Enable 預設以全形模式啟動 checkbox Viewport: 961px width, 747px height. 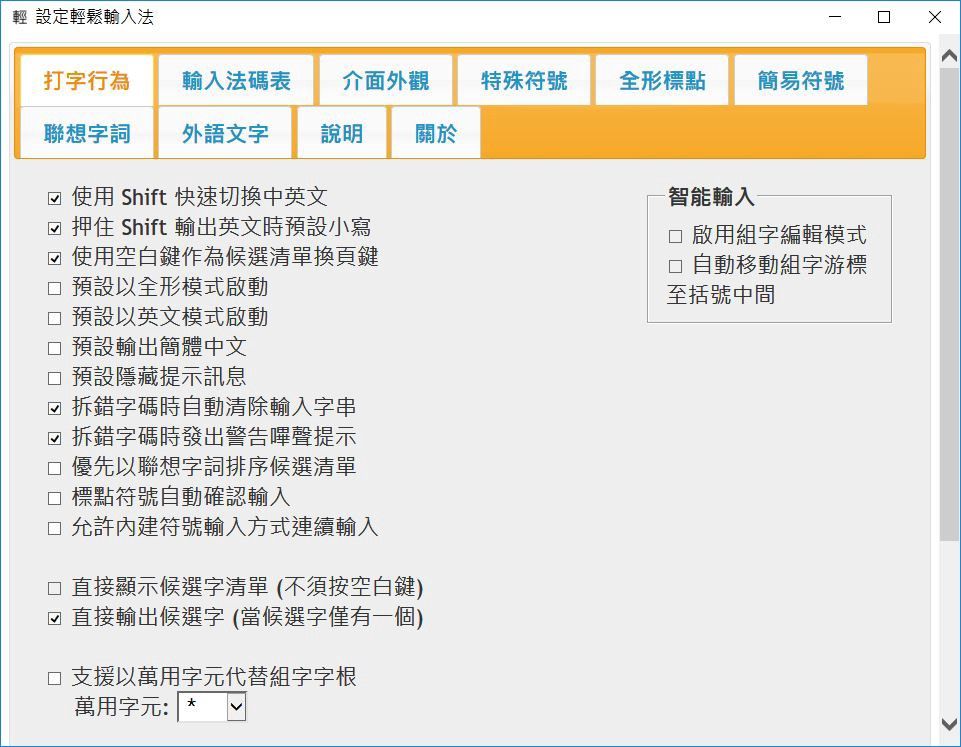[x=55, y=288]
